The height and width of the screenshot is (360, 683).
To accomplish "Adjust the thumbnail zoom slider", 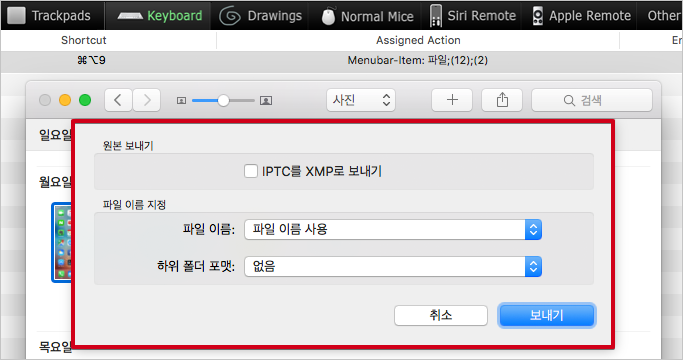I will point(223,101).
